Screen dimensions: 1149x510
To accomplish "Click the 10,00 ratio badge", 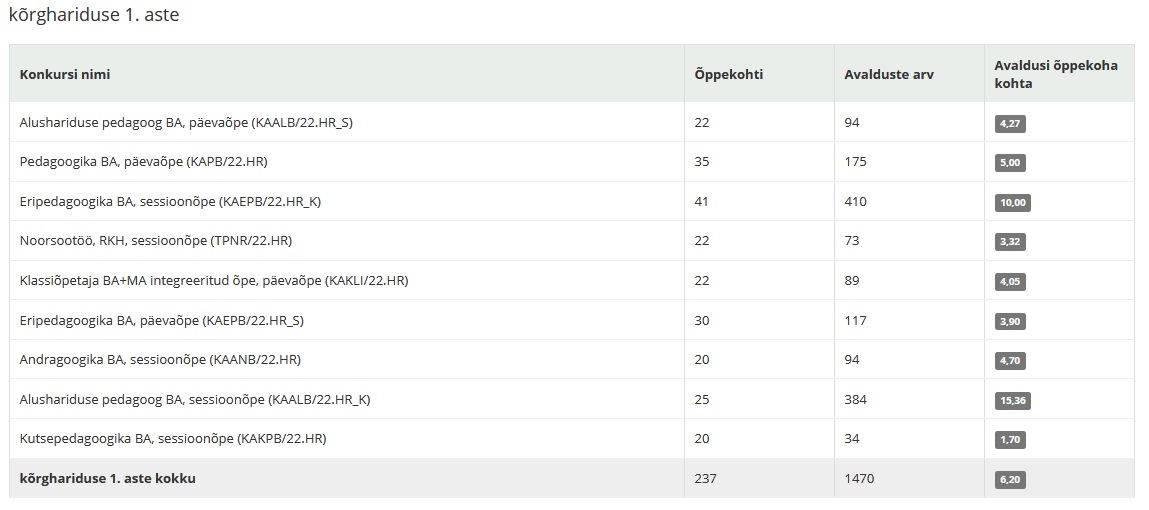I will point(1013,203).
